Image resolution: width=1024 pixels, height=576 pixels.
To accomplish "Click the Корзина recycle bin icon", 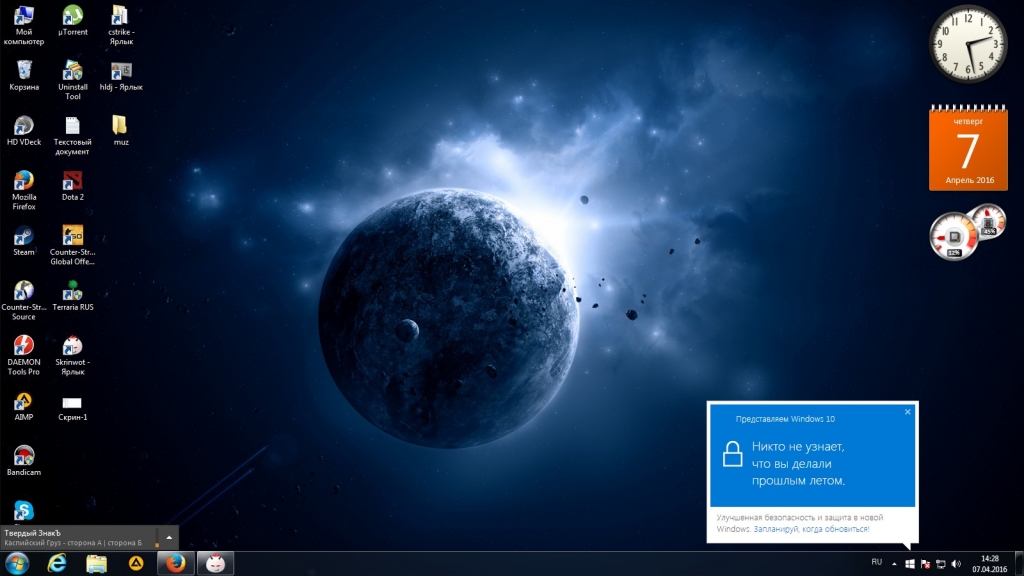I will (x=23, y=70).
